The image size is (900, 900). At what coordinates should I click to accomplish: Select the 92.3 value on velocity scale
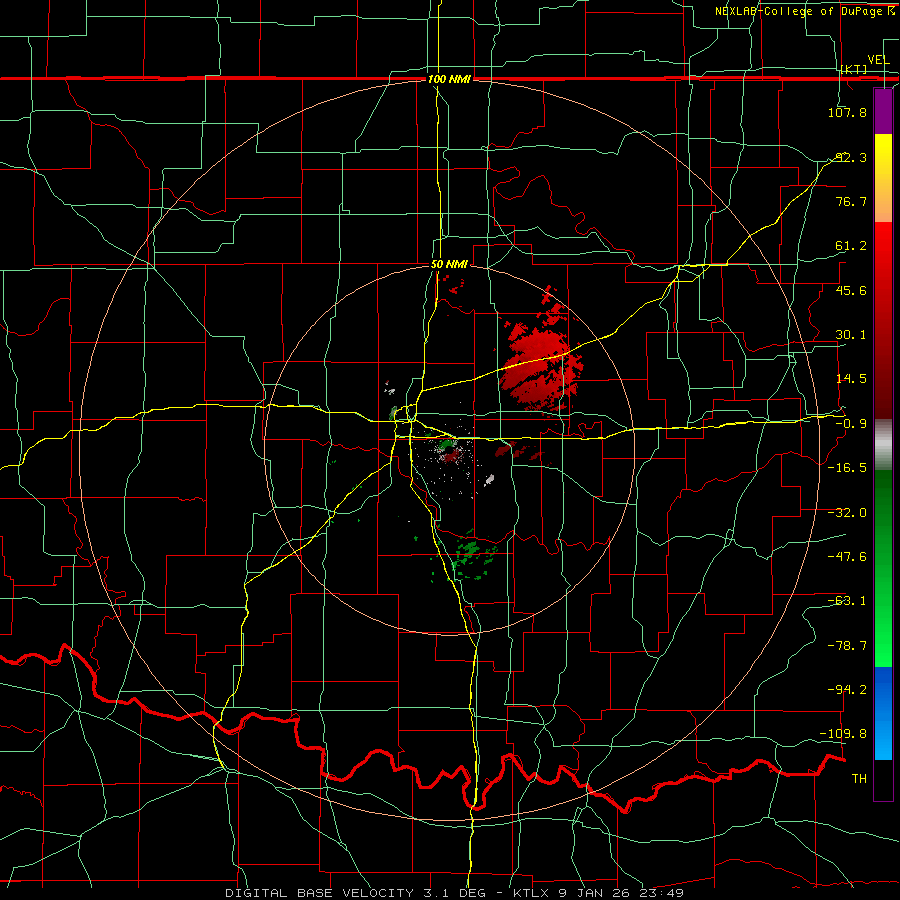point(851,157)
